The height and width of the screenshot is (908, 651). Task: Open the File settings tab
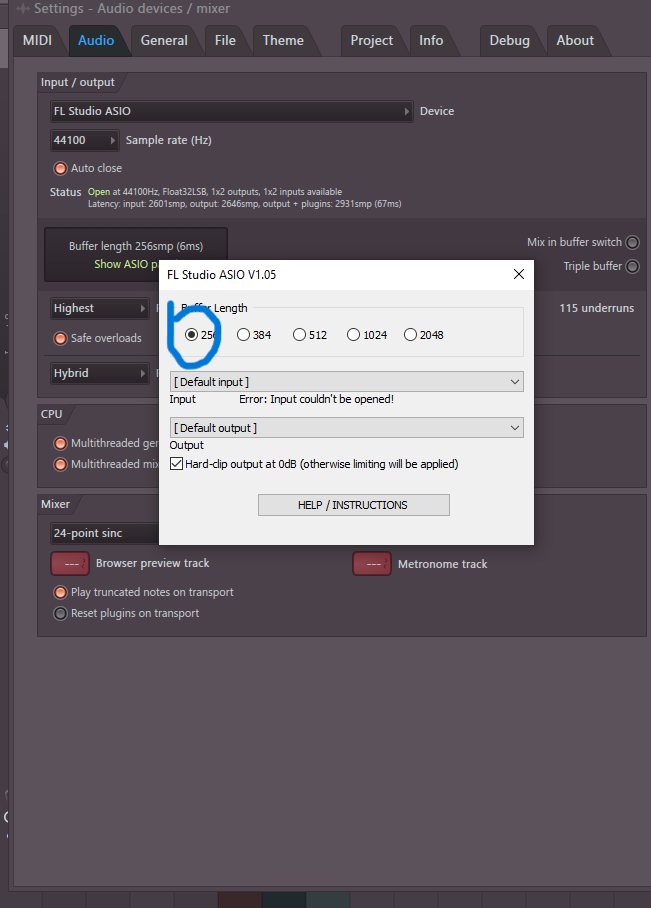[225, 41]
